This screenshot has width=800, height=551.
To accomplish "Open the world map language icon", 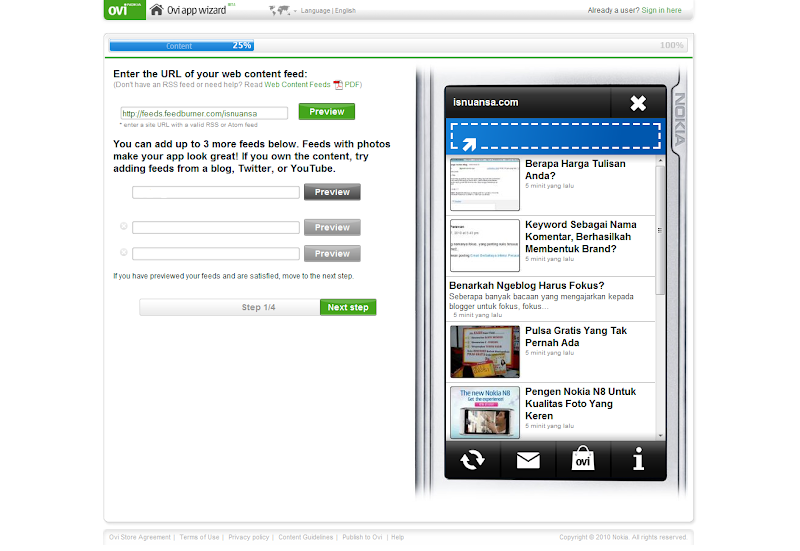I will coord(280,10).
